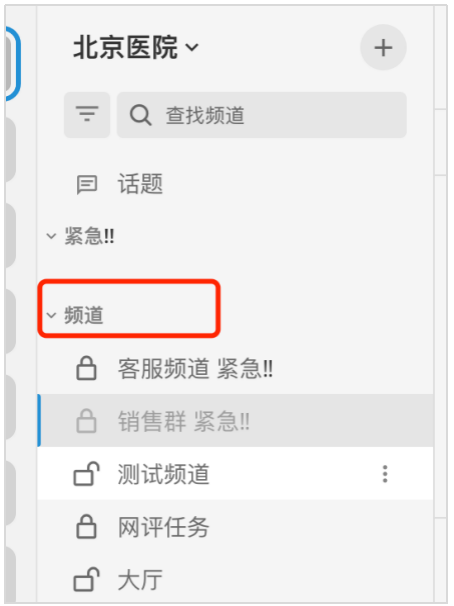Click lock icon of 客服频道
The image size is (454, 606).
(x=86, y=368)
